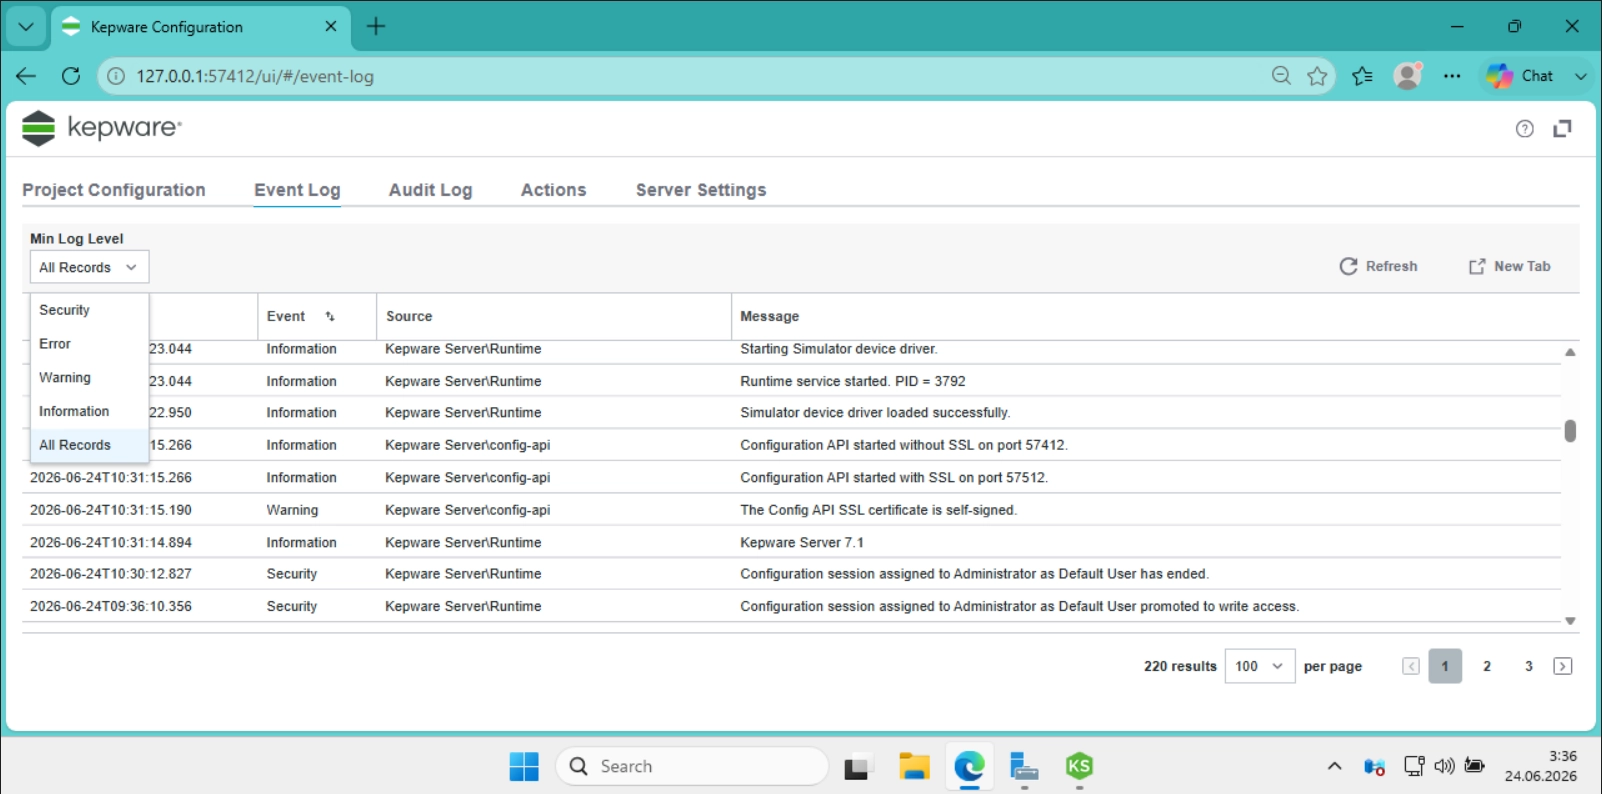Select the self-signed SSL certificate message
1602x794 pixels.
[878, 510]
